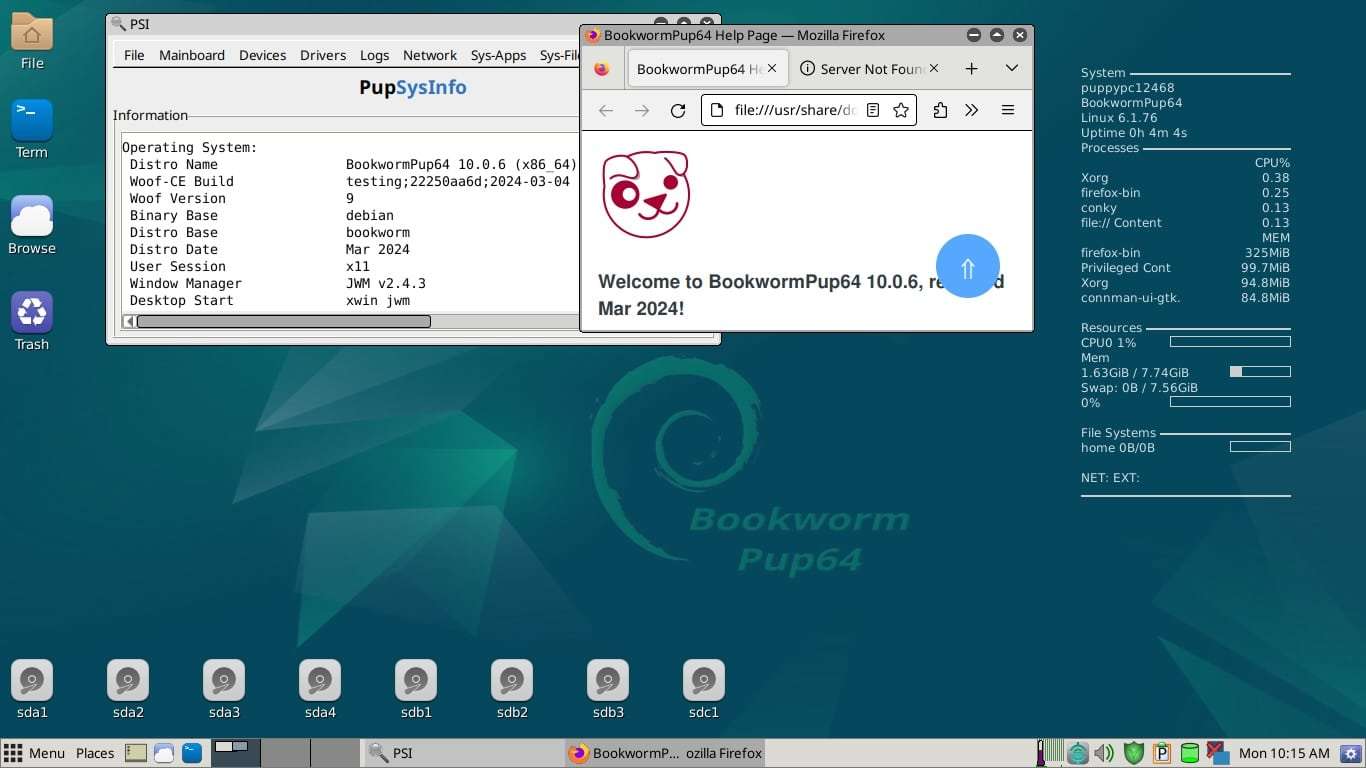Open the Firefox hamburger menu
The height and width of the screenshot is (768, 1366).
pyautogui.click(x=1008, y=110)
